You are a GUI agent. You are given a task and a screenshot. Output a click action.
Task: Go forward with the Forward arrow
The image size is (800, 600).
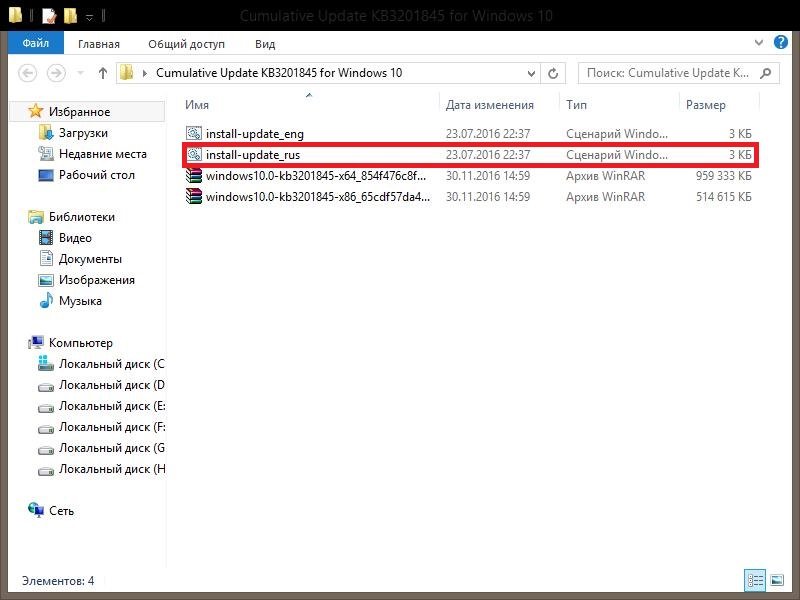coord(56,73)
